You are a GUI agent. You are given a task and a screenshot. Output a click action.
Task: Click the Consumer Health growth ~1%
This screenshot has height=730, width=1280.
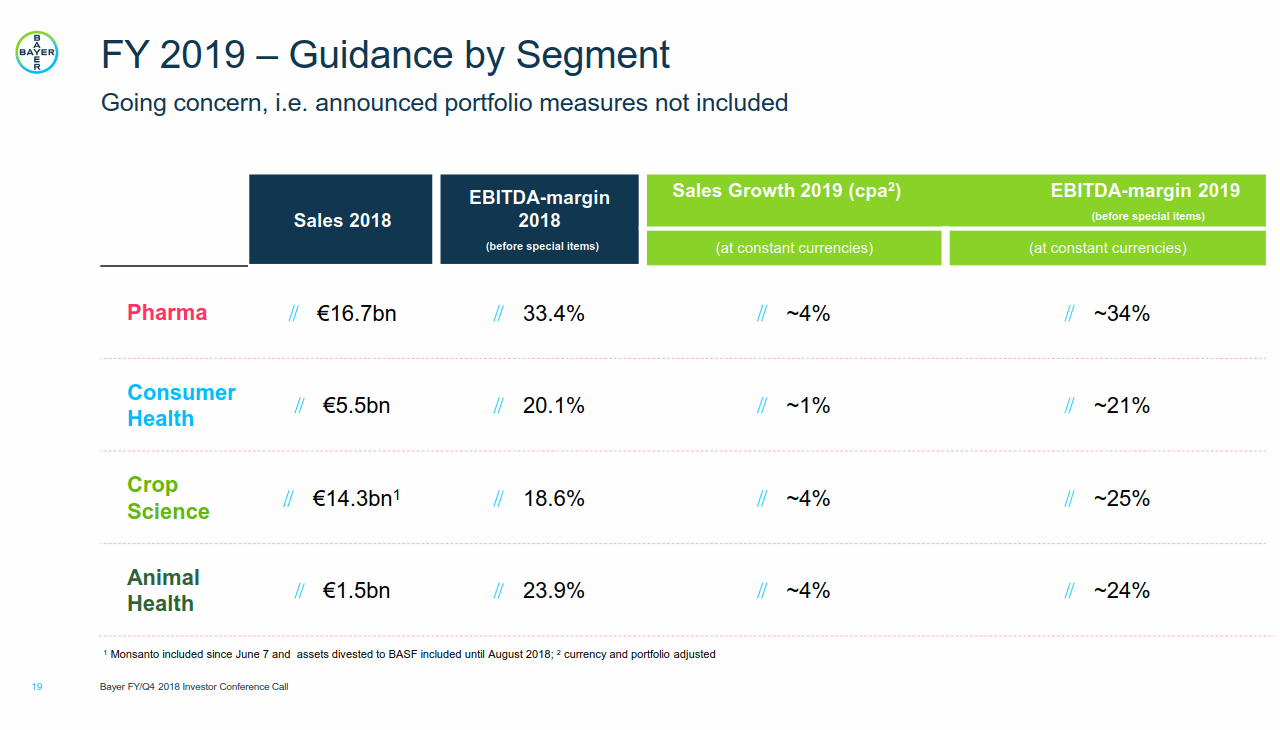808,406
